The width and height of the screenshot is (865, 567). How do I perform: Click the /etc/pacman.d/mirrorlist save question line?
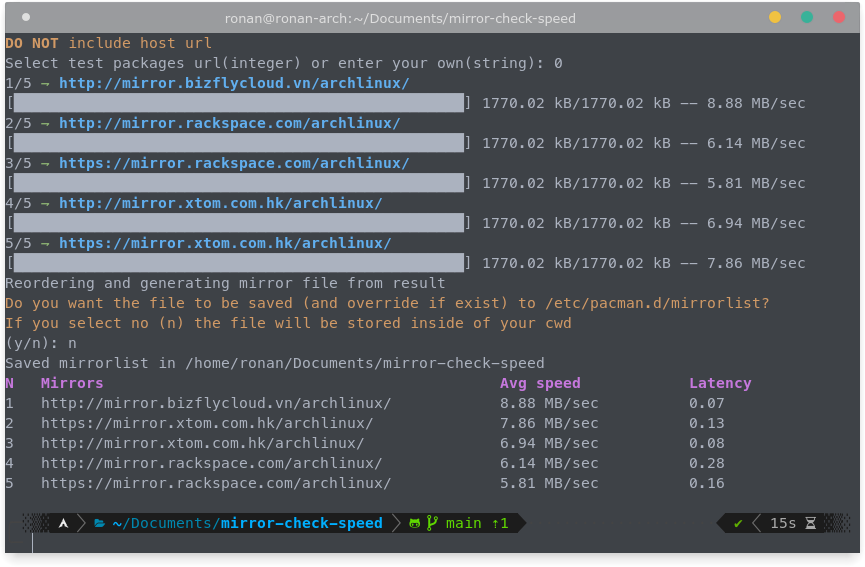pos(387,303)
